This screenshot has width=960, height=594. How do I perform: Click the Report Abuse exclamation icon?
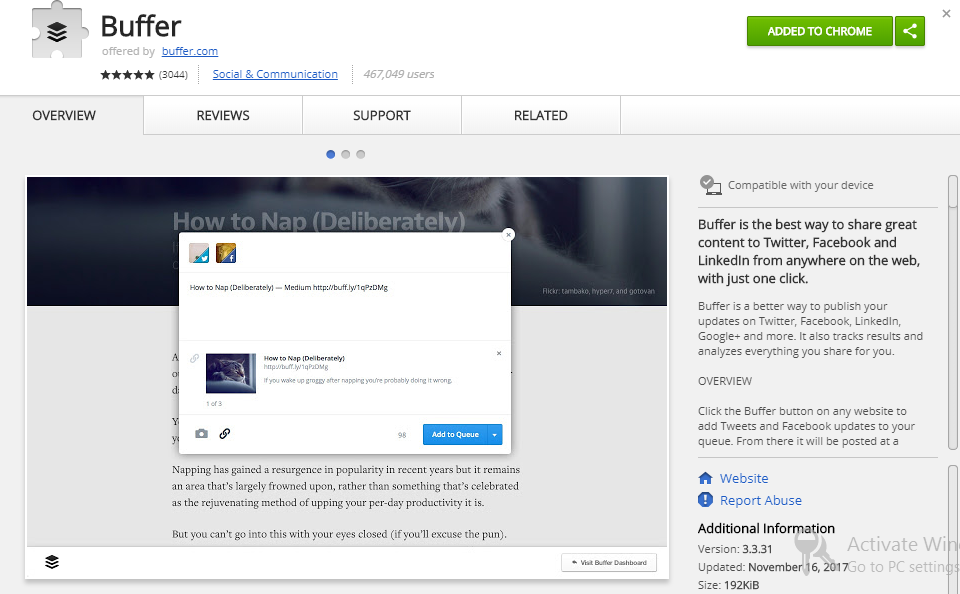coord(705,500)
